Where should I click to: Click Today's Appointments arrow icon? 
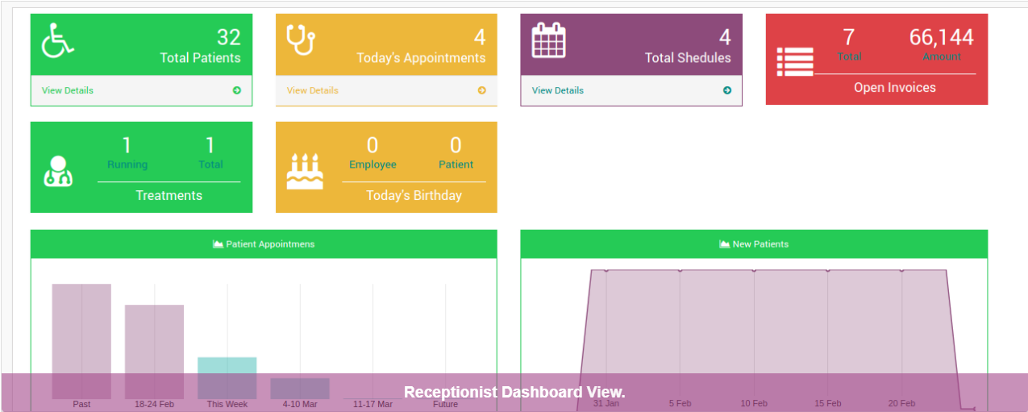pos(482,91)
